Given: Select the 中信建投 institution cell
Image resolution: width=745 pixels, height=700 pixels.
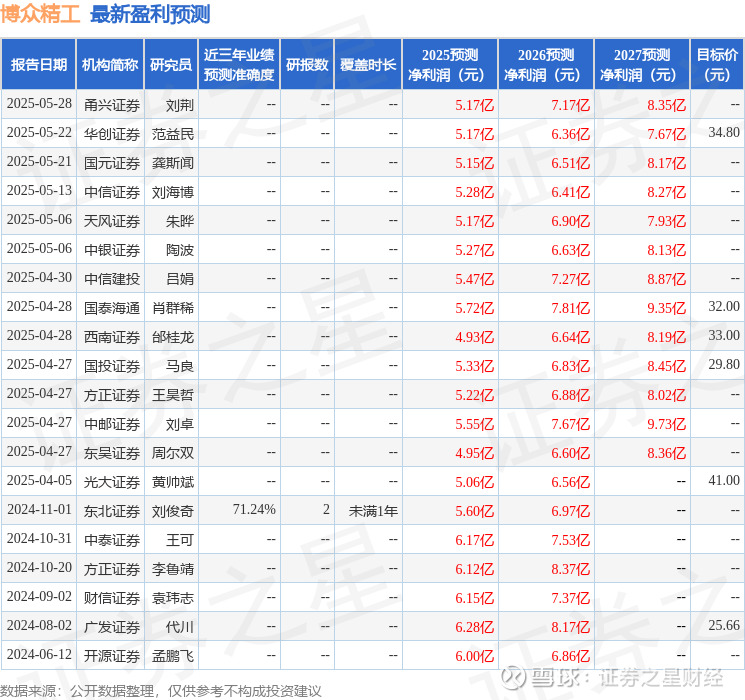Looking at the screenshot, I should pyautogui.click(x=112, y=279).
